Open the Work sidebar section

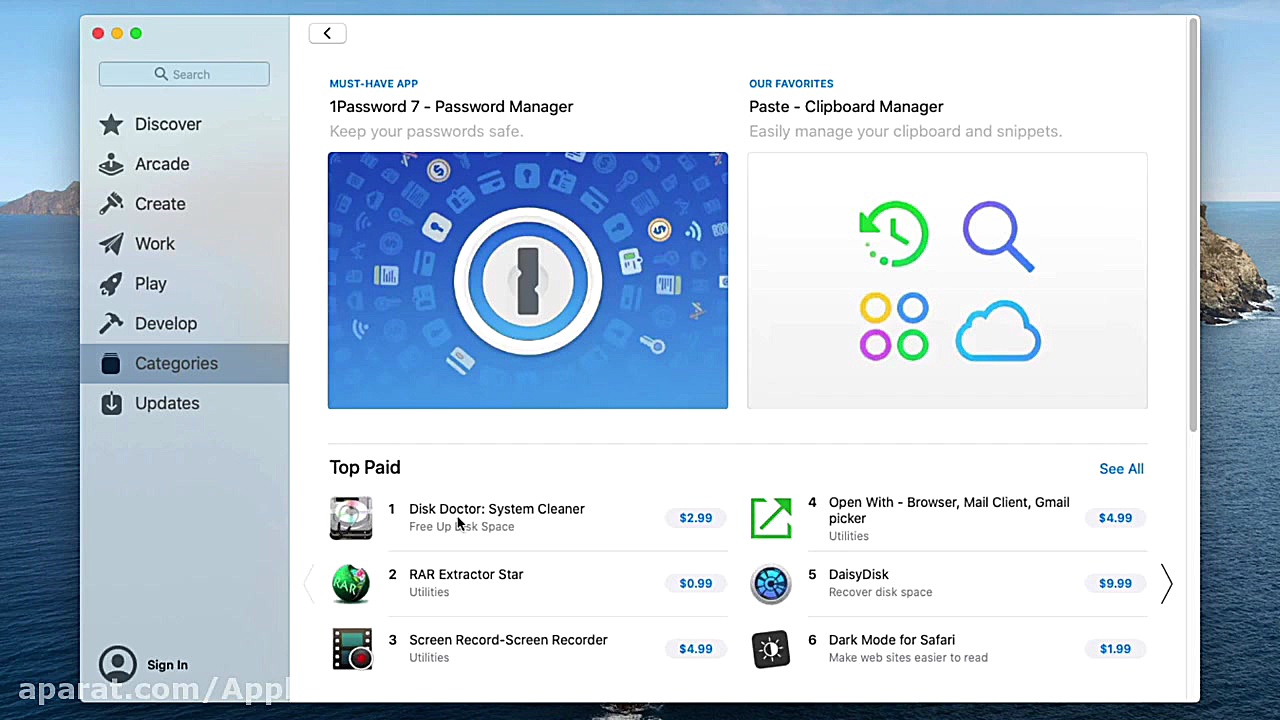[x=154, y=243]
